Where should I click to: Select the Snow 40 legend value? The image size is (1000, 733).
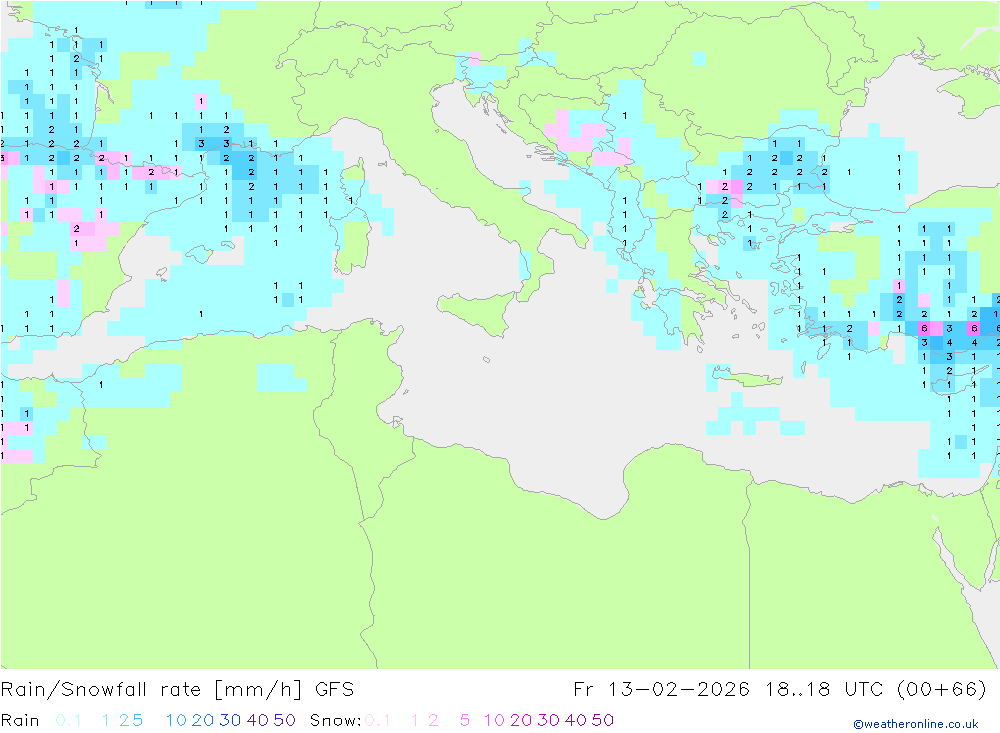pos(576,720)
